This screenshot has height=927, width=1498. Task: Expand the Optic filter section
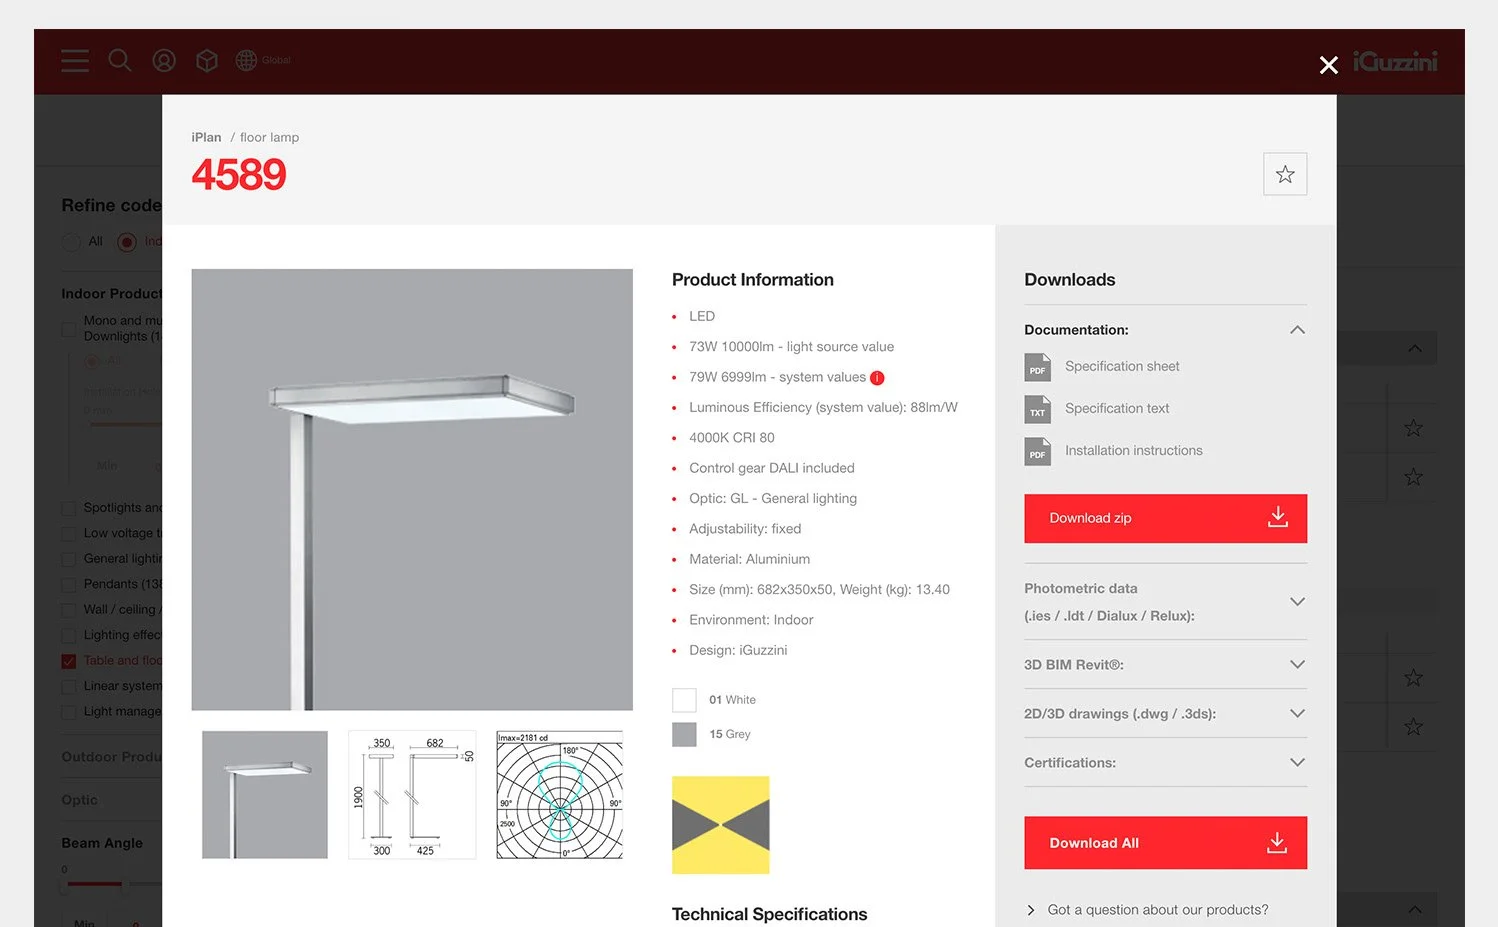pos(80,800)
